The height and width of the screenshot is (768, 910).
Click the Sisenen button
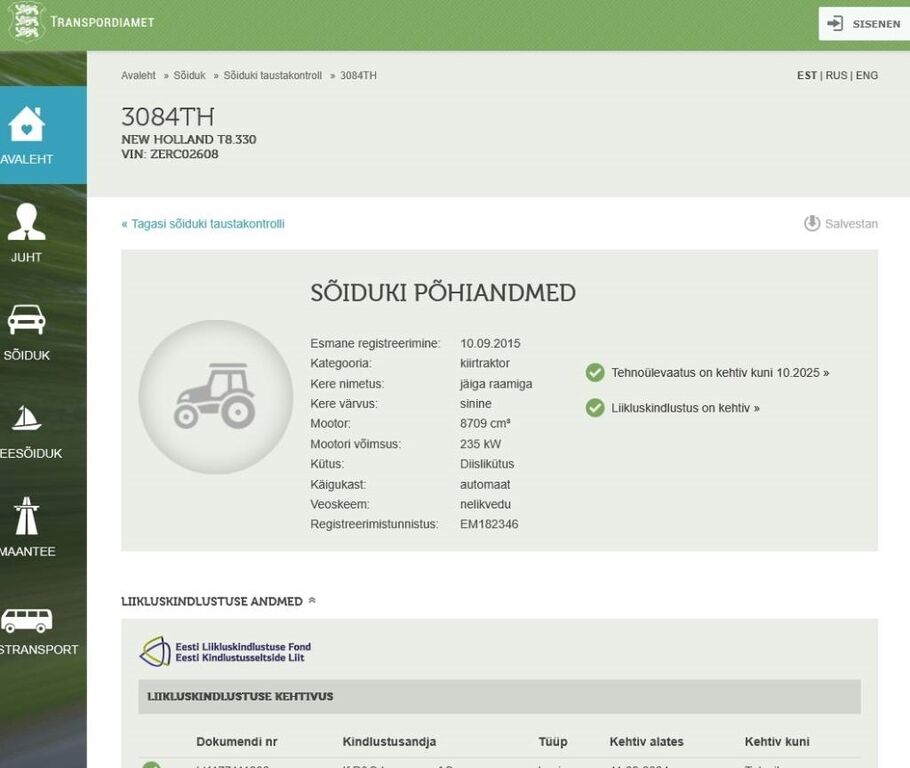tap(864, 24)
